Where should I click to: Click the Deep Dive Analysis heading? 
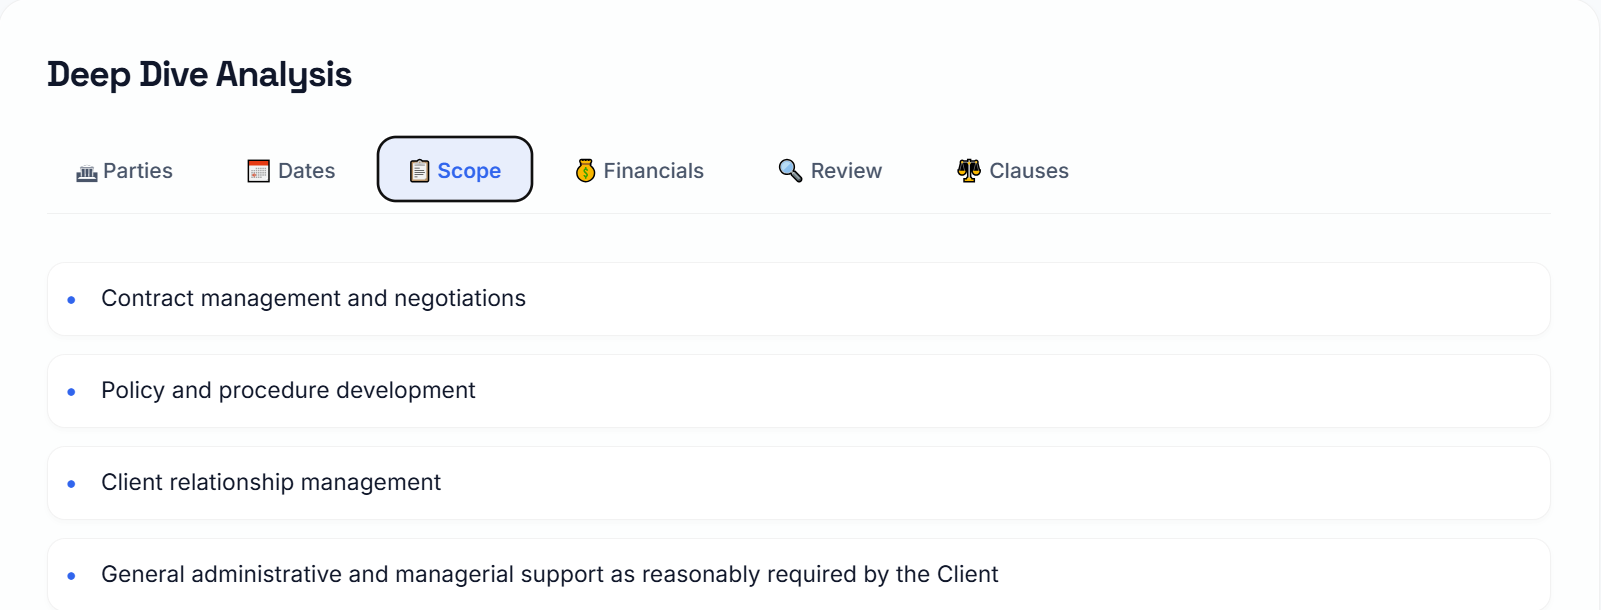click(199, 75)
